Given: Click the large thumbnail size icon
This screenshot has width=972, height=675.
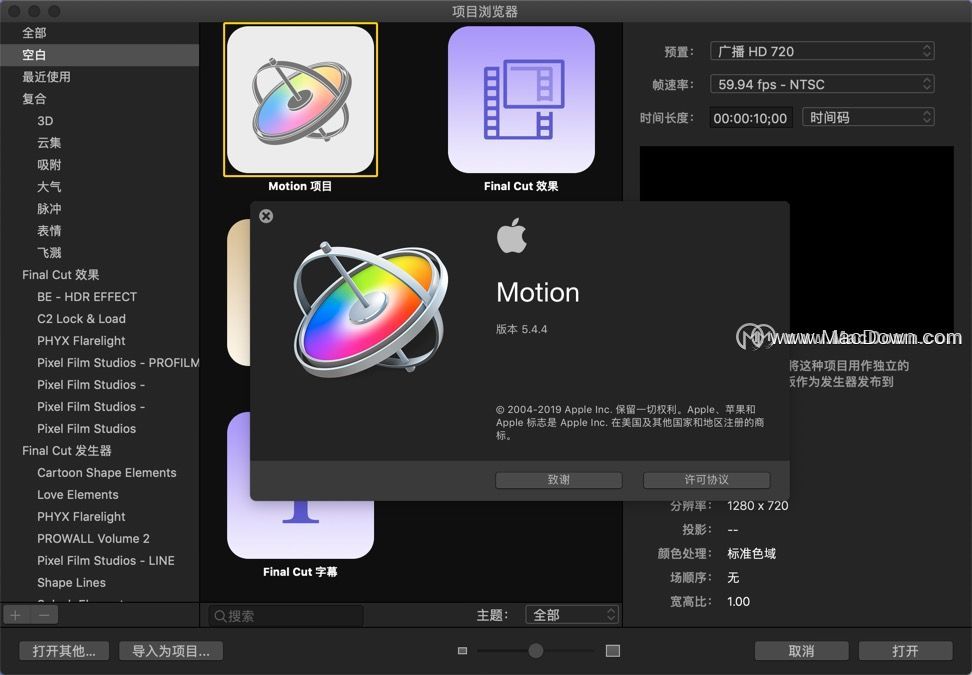Looking at the screenshot, I should pyautogui.click(x=612, y=651).
